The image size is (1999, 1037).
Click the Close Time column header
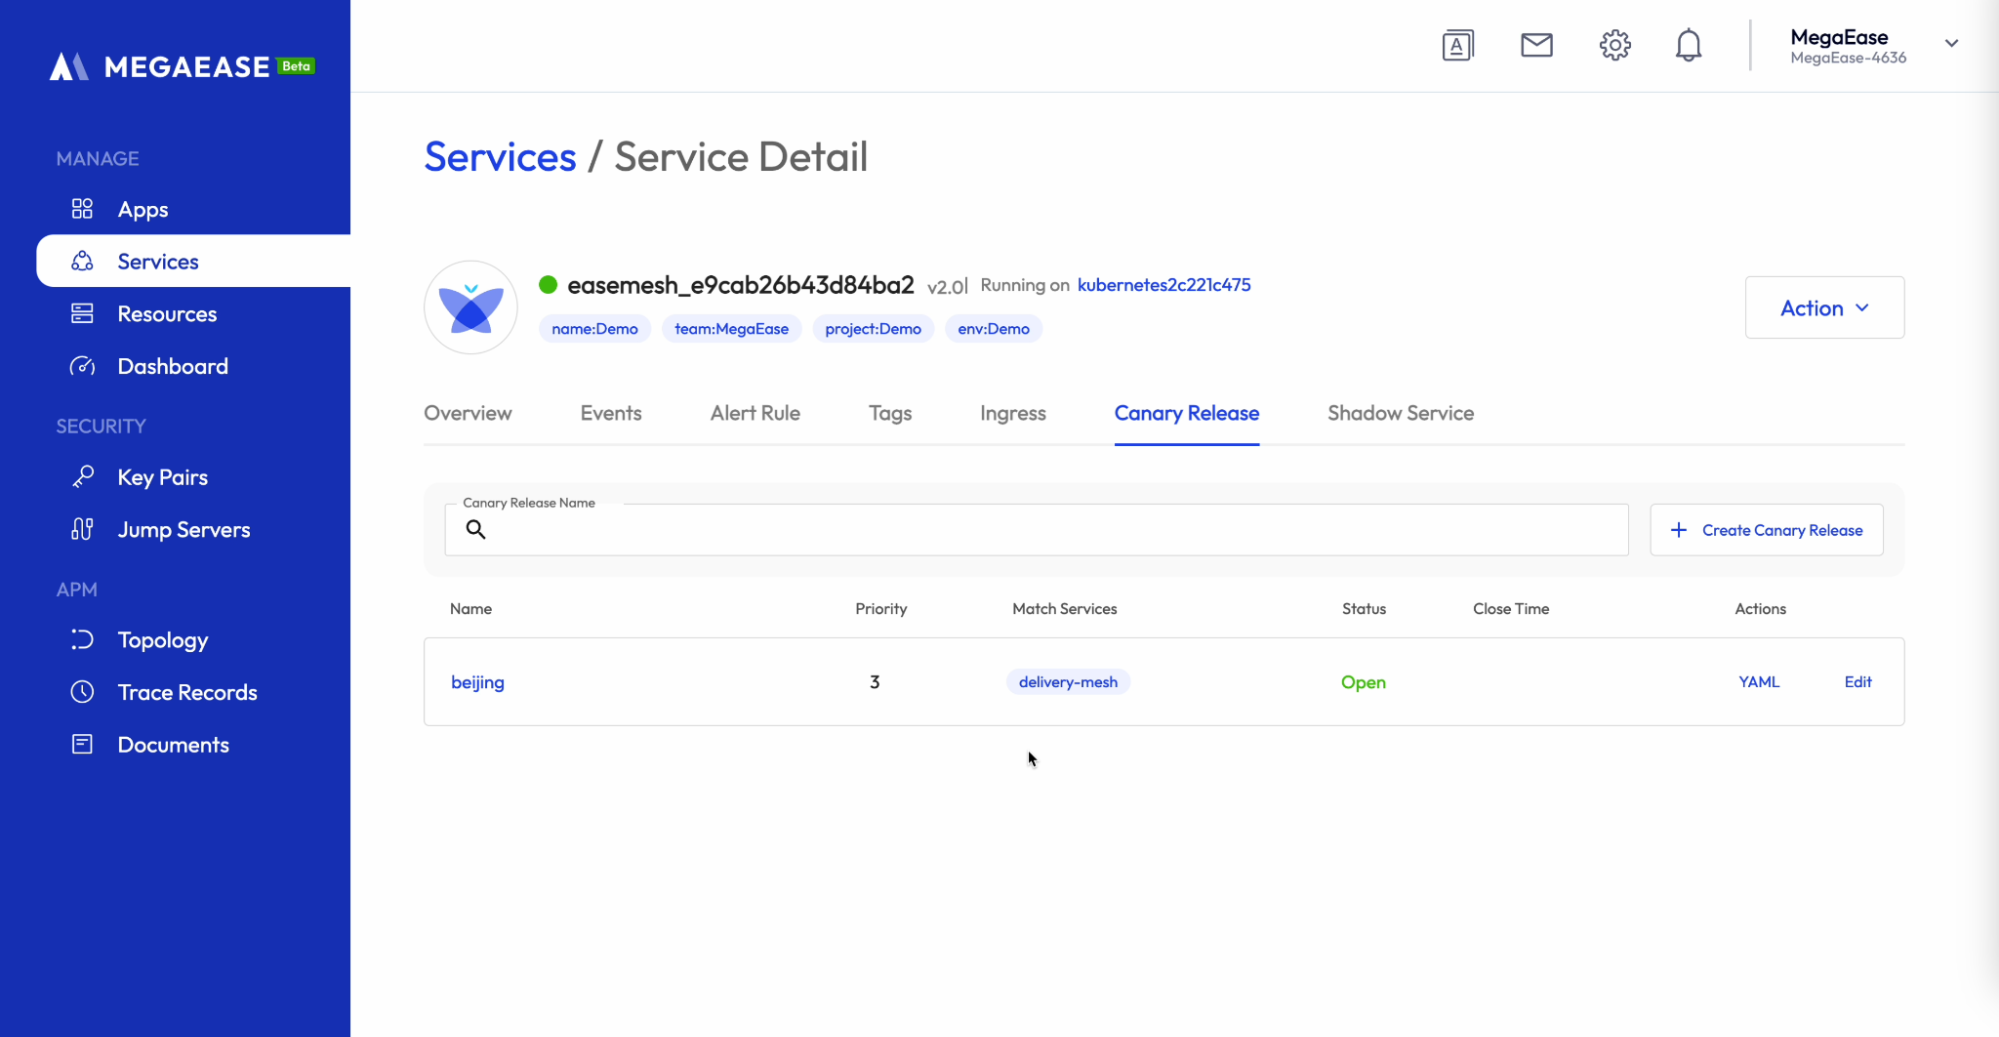tap(1510, 609)
